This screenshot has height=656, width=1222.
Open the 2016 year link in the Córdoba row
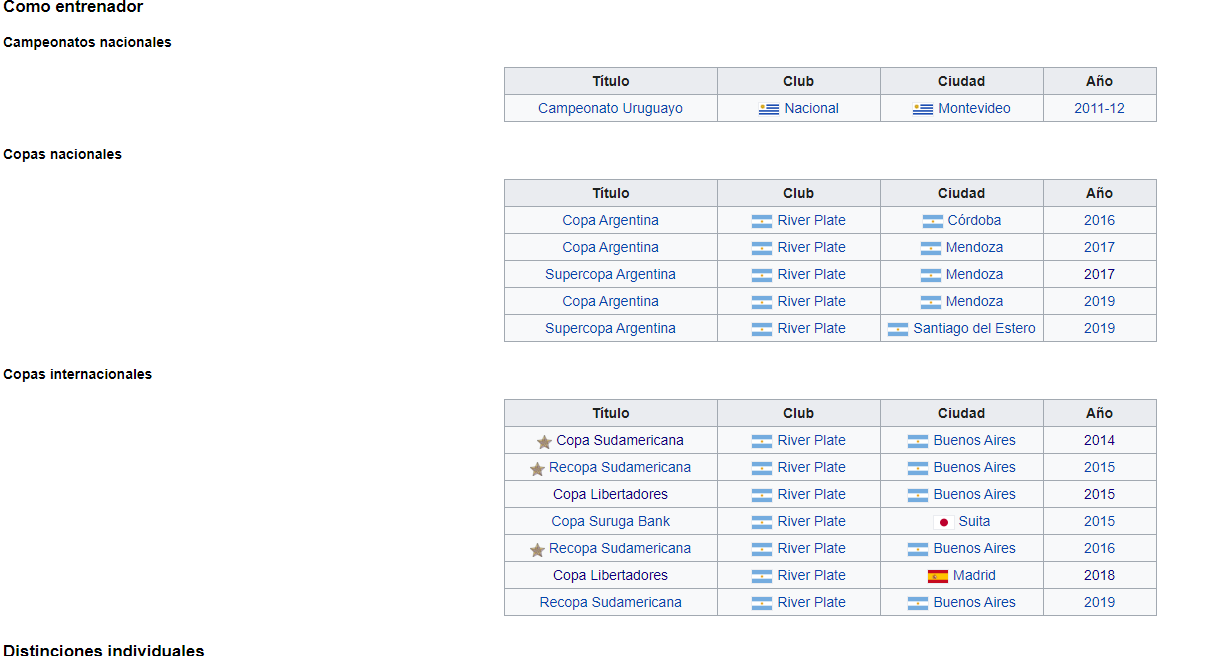[x=1099, y=220]
